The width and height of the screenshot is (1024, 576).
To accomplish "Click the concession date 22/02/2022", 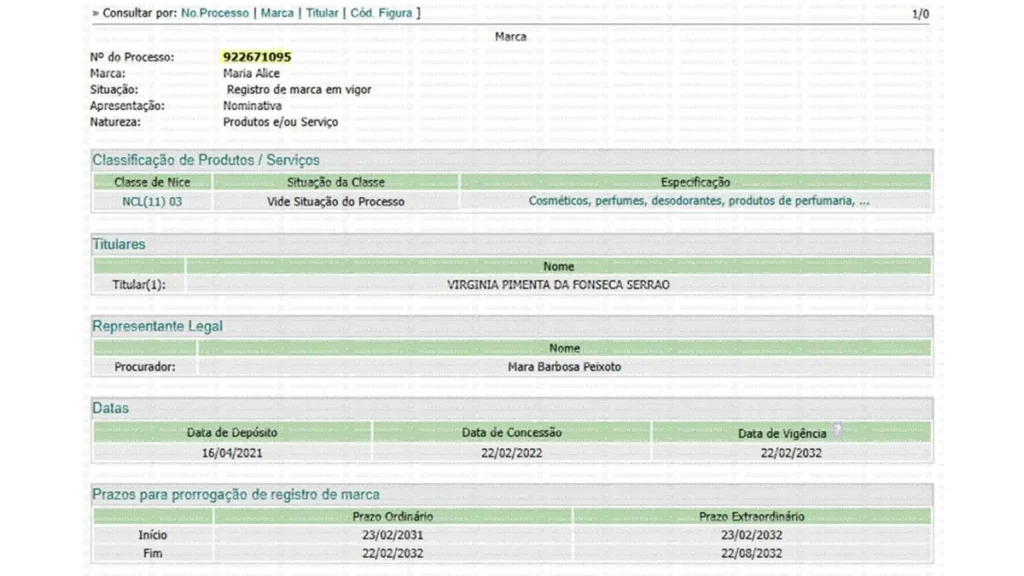I will coord(511,453).
